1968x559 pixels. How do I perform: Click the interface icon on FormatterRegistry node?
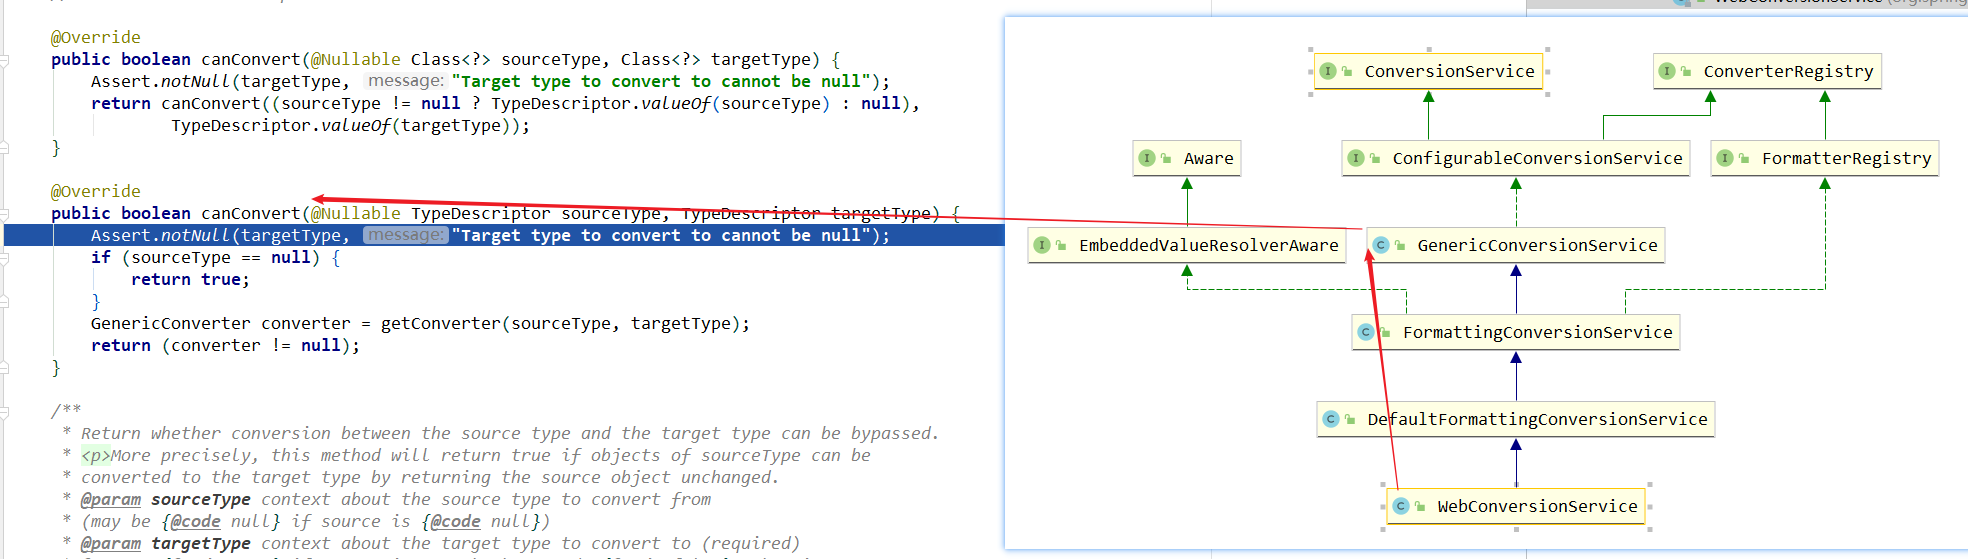[1725, 158]
